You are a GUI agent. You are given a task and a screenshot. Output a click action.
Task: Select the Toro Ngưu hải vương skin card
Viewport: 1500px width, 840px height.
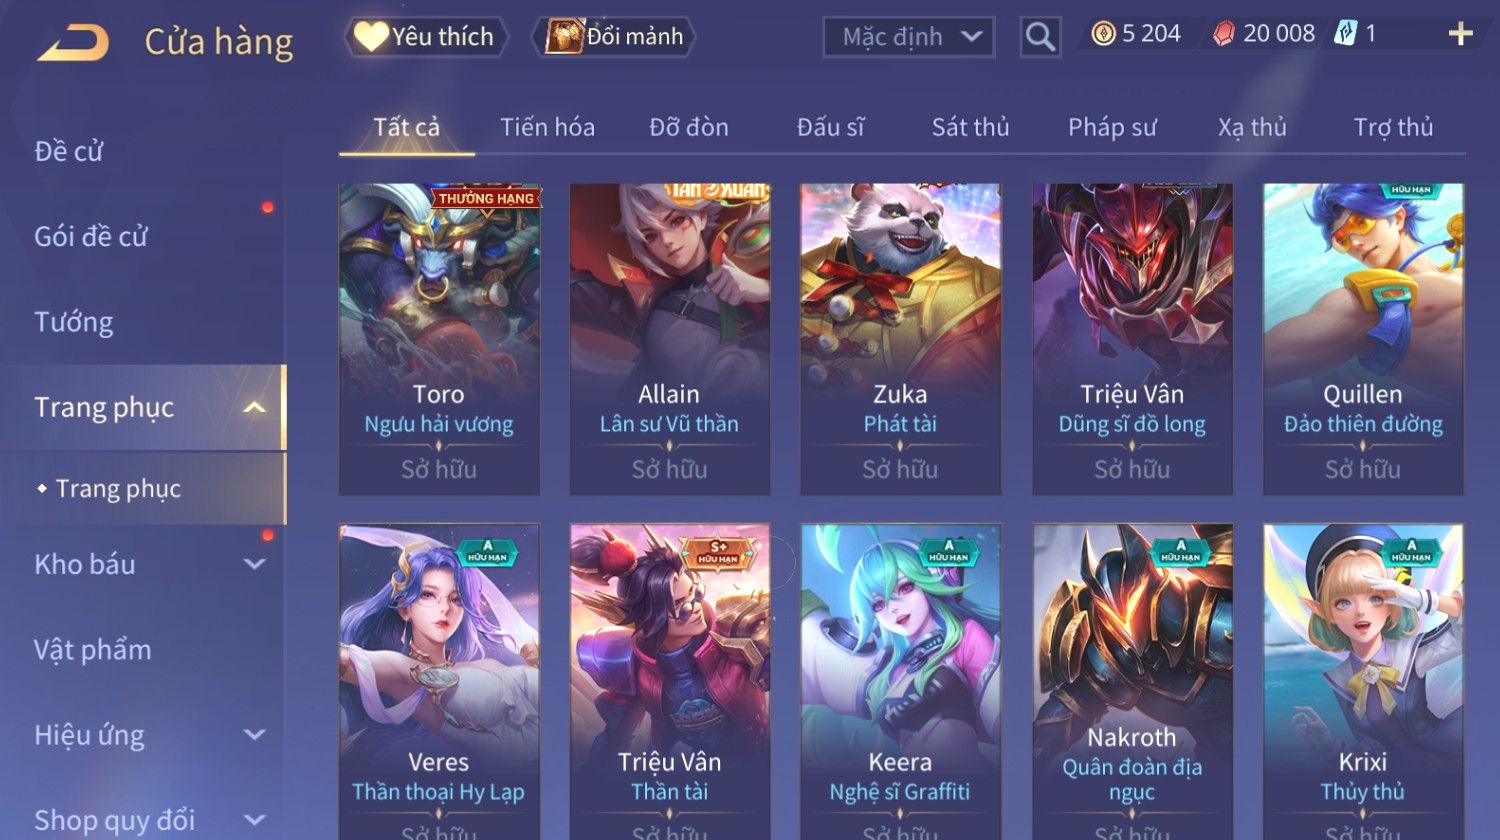click(x=439, y=339)
